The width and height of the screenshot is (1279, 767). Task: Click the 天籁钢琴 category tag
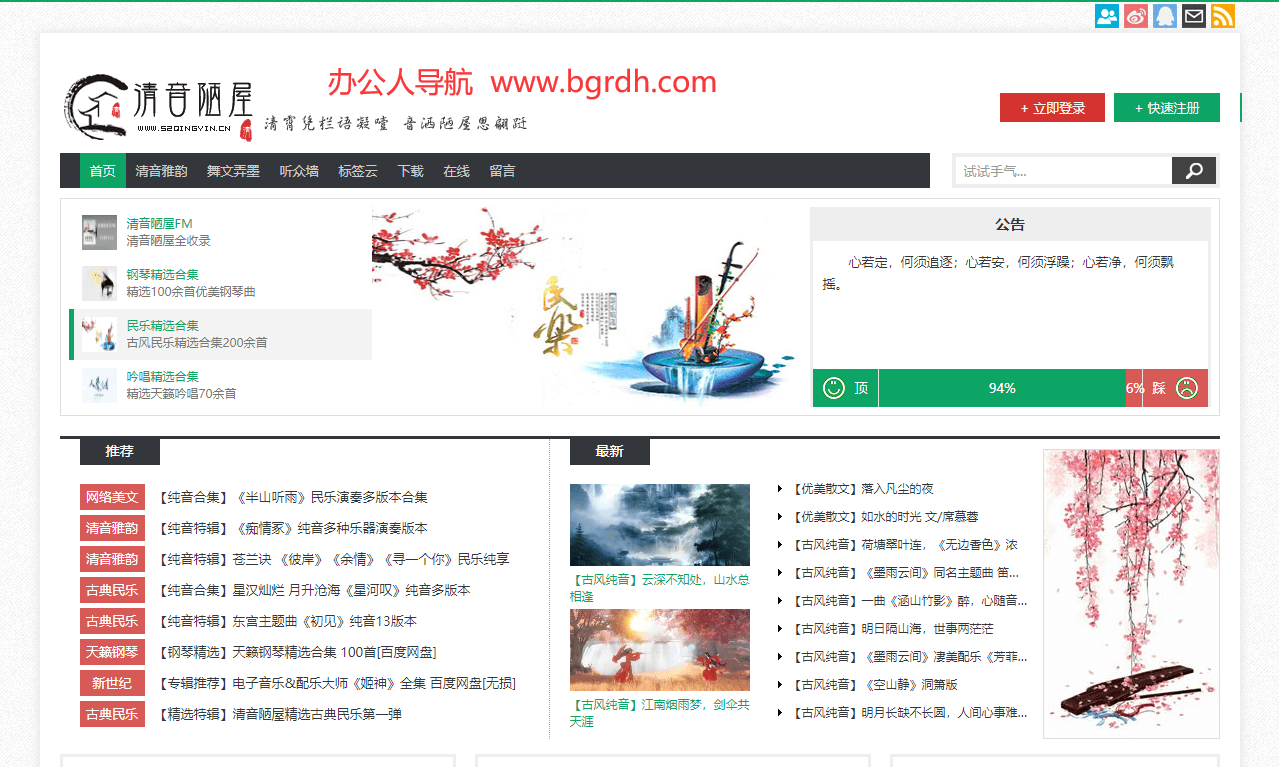pyautogui.click(x=112, y=652)
